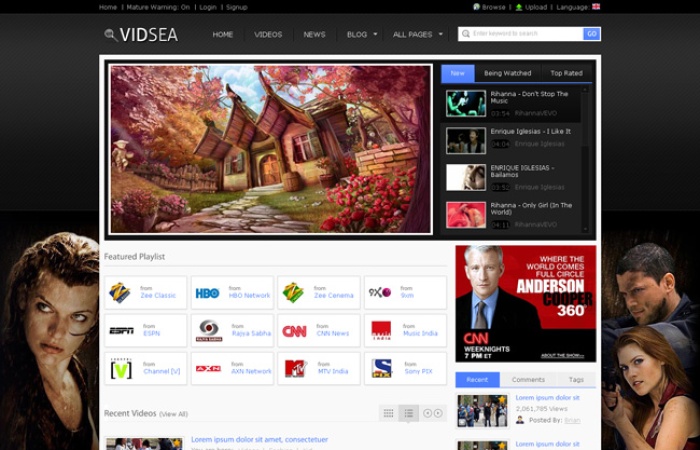Open the 9XM logo

pos(380,292)
